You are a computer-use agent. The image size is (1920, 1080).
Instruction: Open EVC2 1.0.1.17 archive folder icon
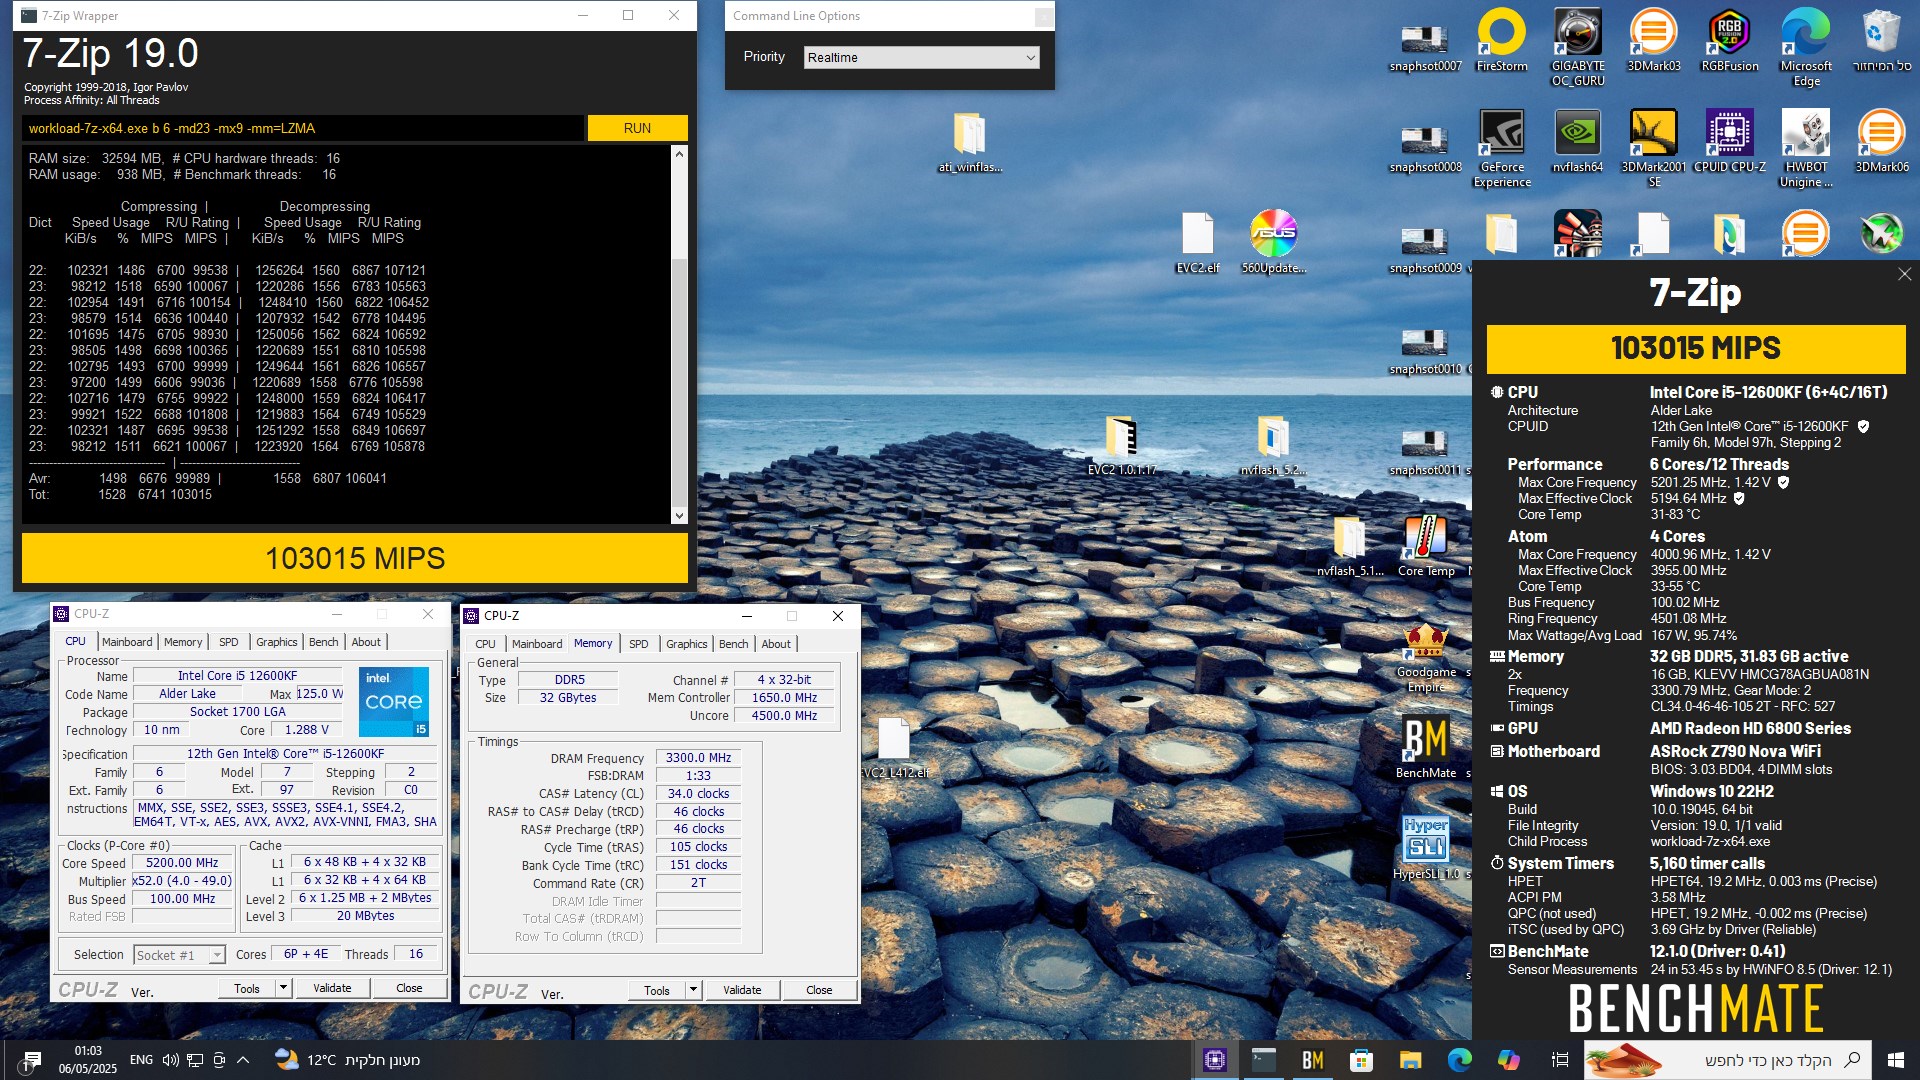(1121, 444)
